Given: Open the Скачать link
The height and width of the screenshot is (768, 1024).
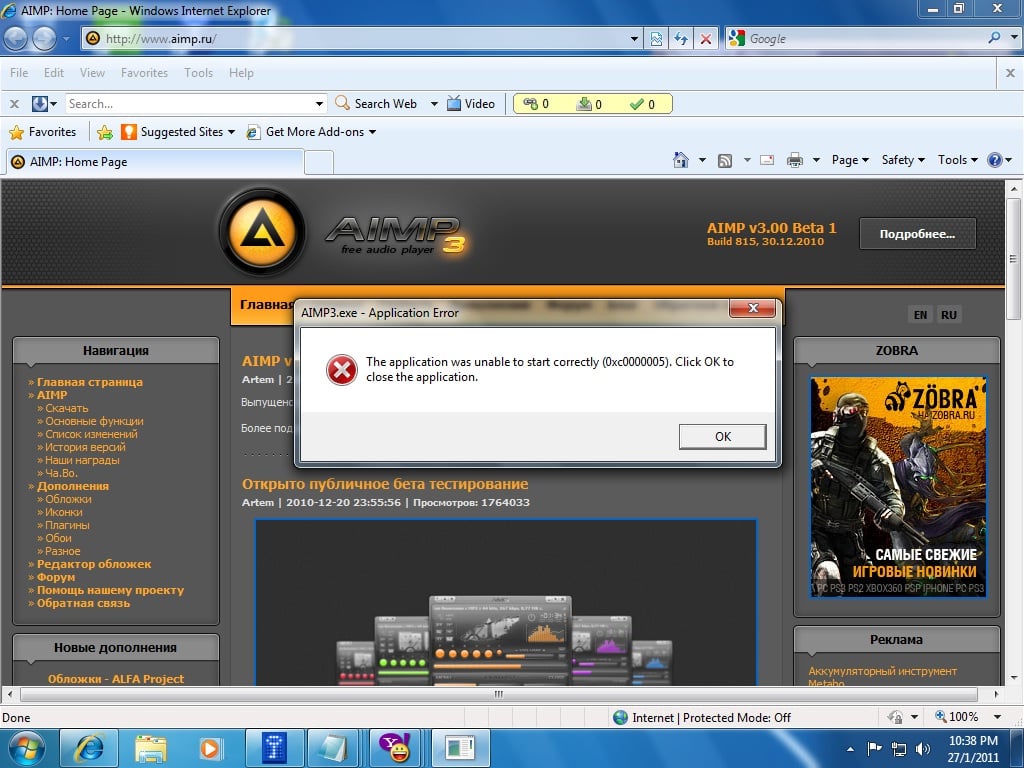Looking at the screenshot, I should [x=67, y=408].
